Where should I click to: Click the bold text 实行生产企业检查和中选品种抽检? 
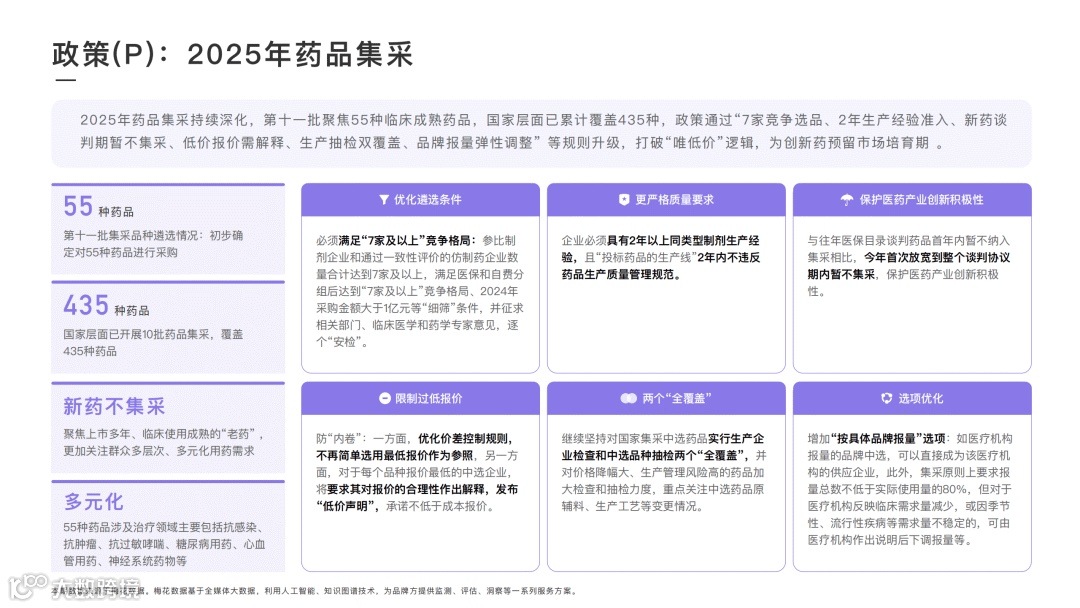coord(663,447)
